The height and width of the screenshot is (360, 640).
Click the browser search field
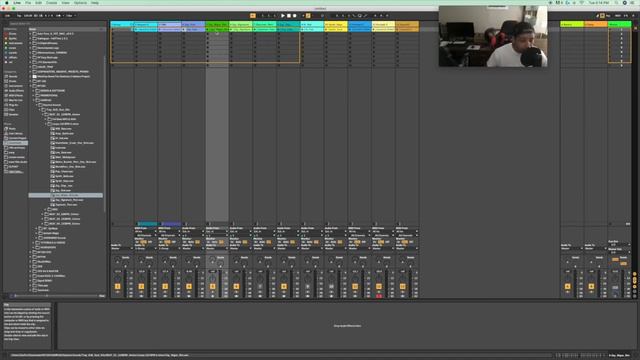point(55,24)
